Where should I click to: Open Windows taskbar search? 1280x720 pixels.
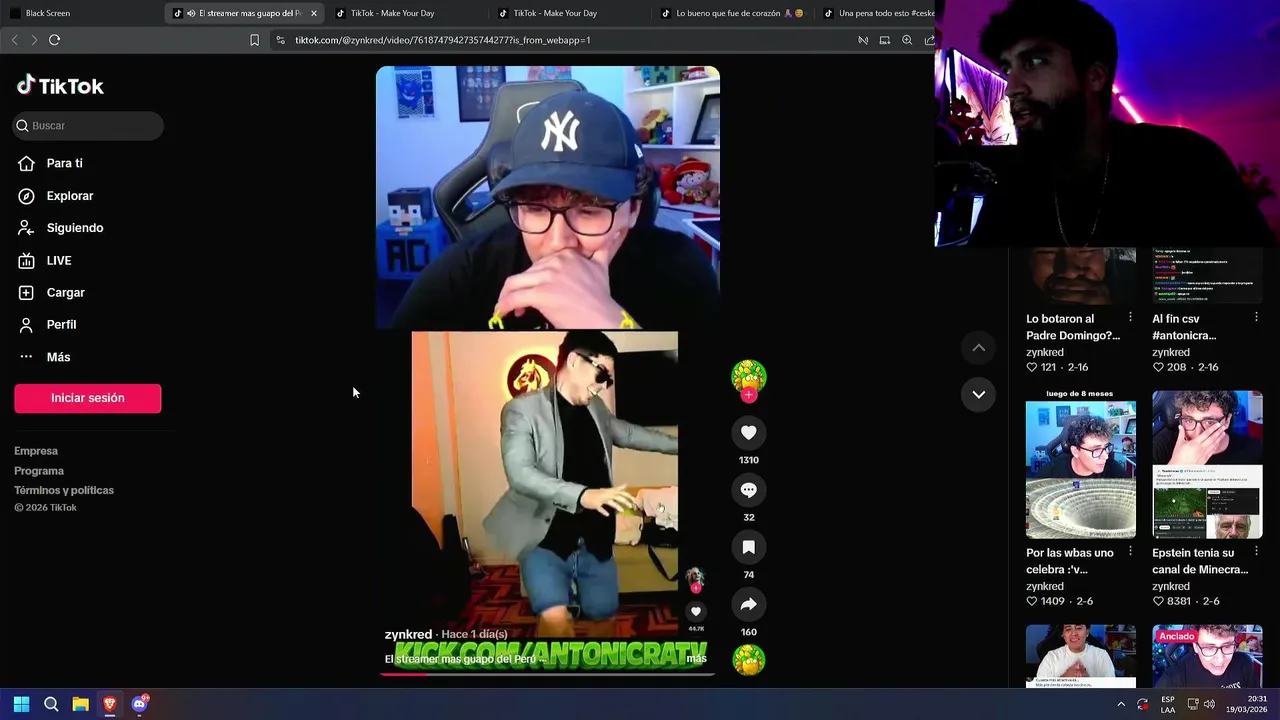click(51, 704)
